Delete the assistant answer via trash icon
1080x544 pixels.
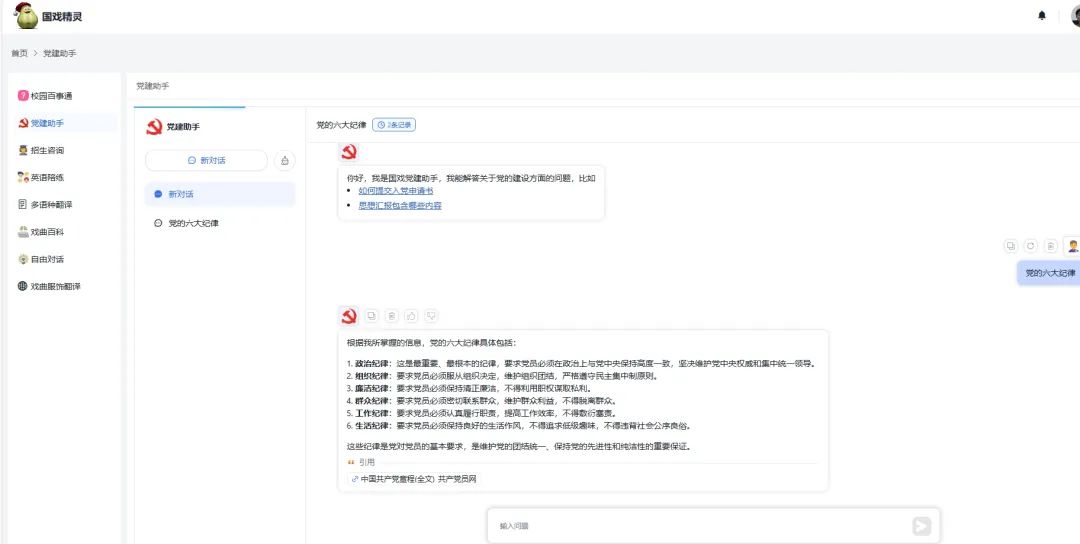[391, 316]
